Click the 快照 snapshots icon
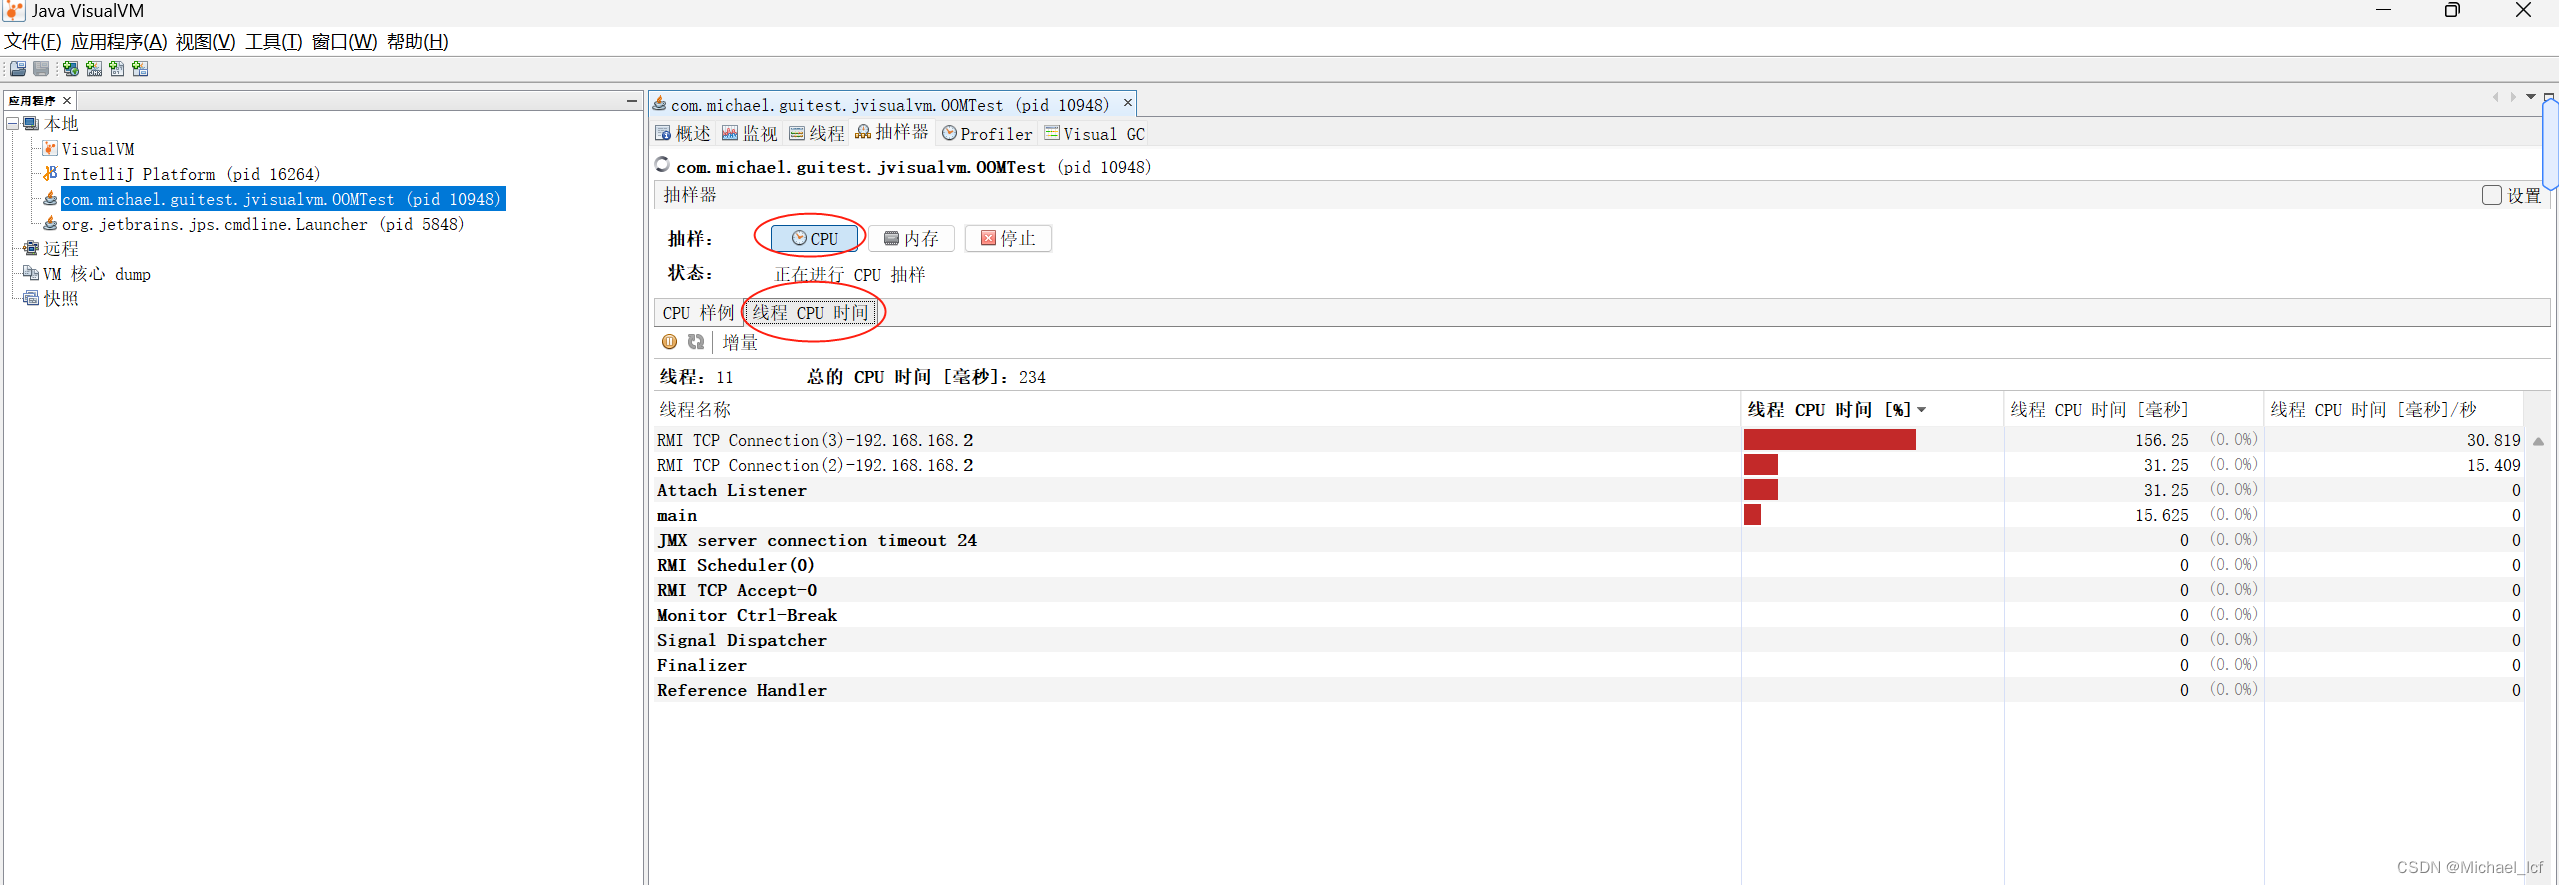The width and height of the screenshot is (2559, 885). point(31,299)
